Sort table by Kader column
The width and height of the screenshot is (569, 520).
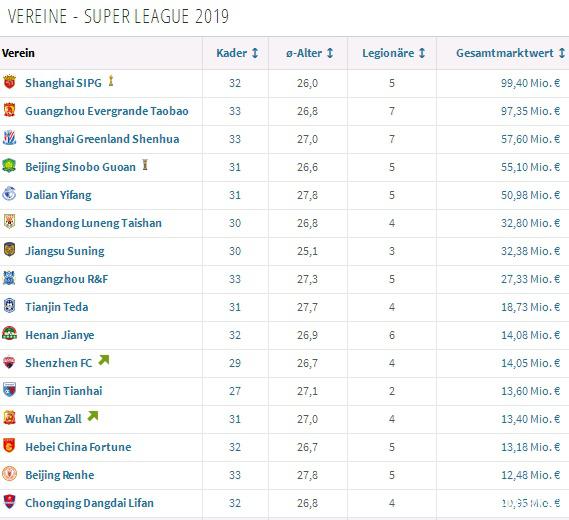[x=237, y=53]
